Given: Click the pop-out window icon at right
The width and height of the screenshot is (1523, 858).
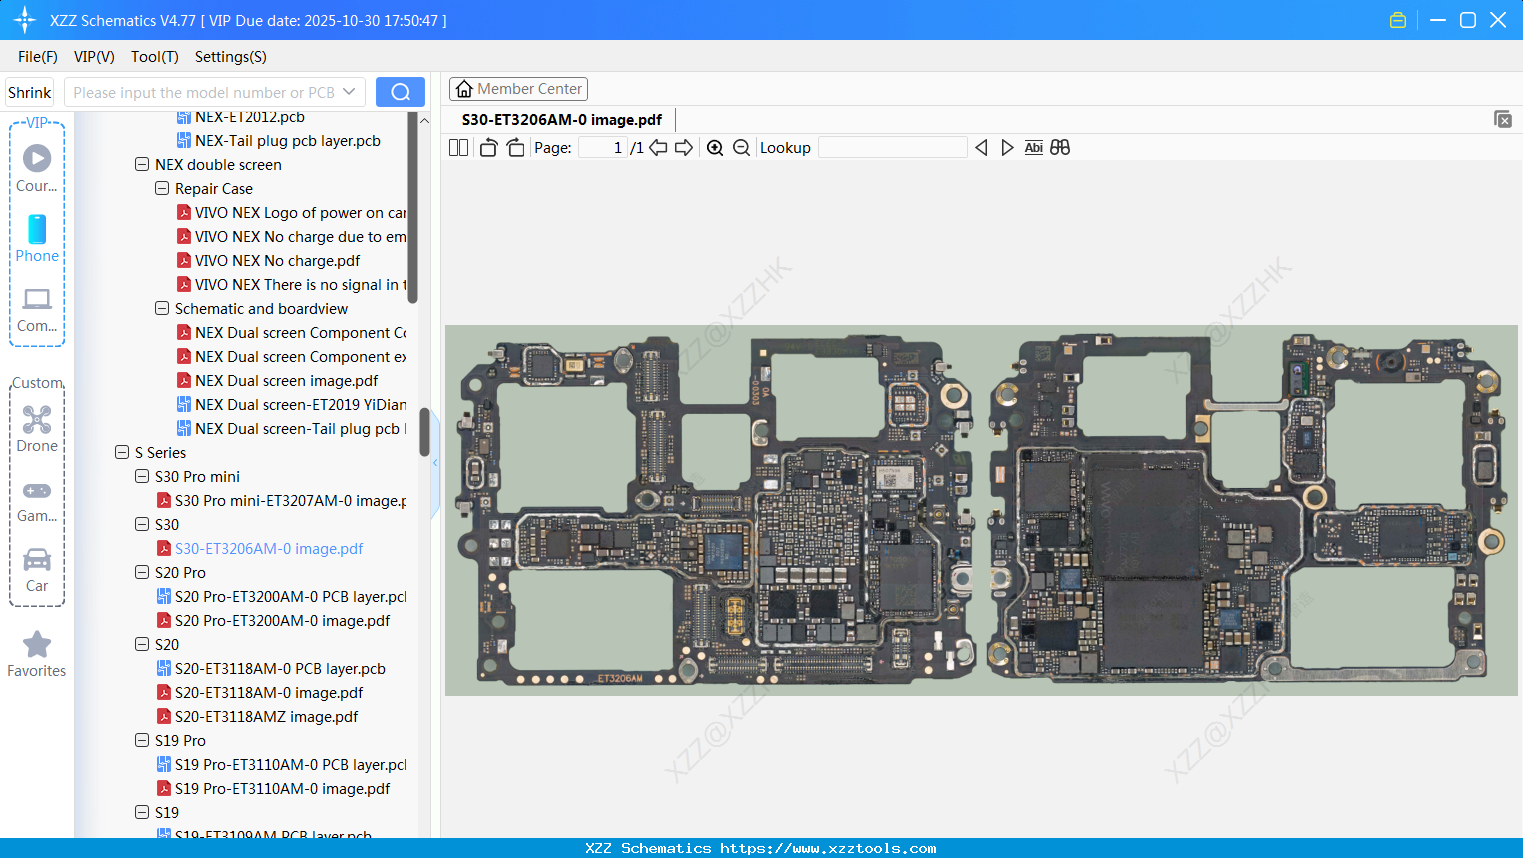Looking at the screenshot, I should coord(1503,119).
